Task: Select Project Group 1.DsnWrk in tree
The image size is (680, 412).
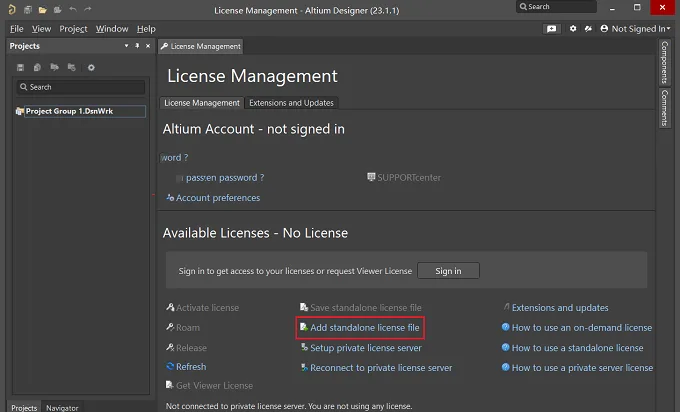Action: point(69,111)
